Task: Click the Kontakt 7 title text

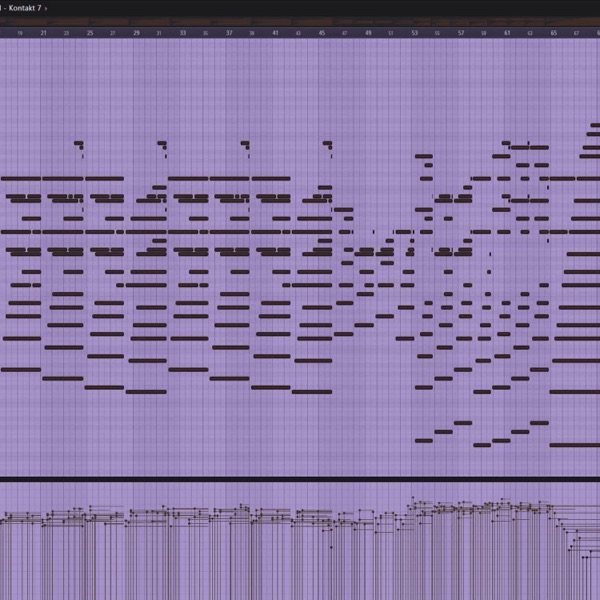Action: 24,8
